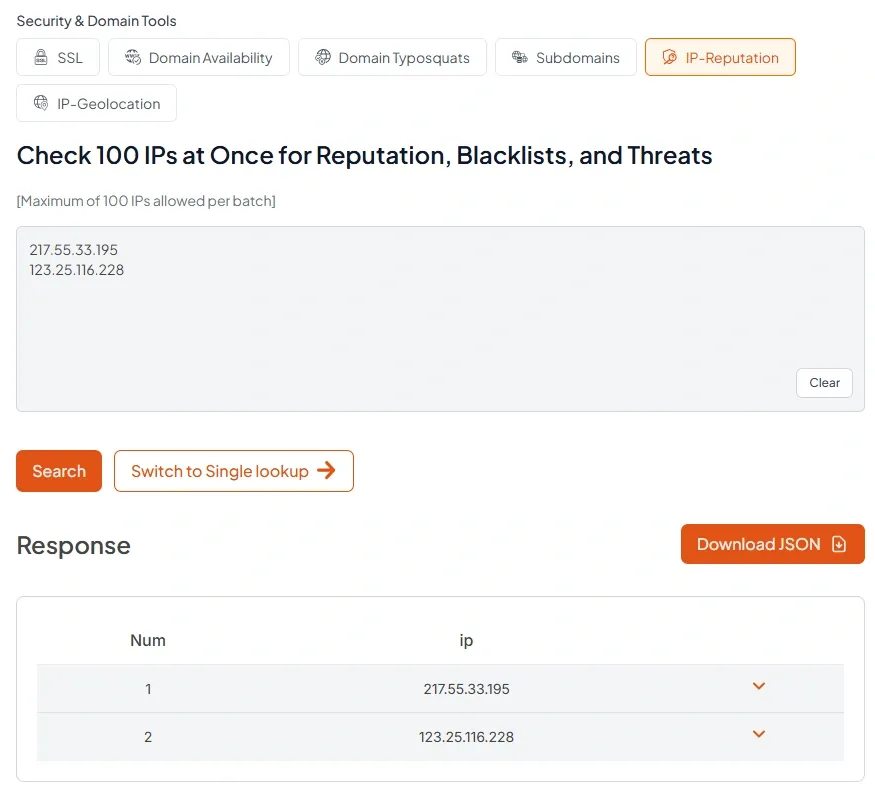The height and width of the screenshot is (792, 875).
Task: Click the Subdomains icon
Action: (x=520, y=57)
